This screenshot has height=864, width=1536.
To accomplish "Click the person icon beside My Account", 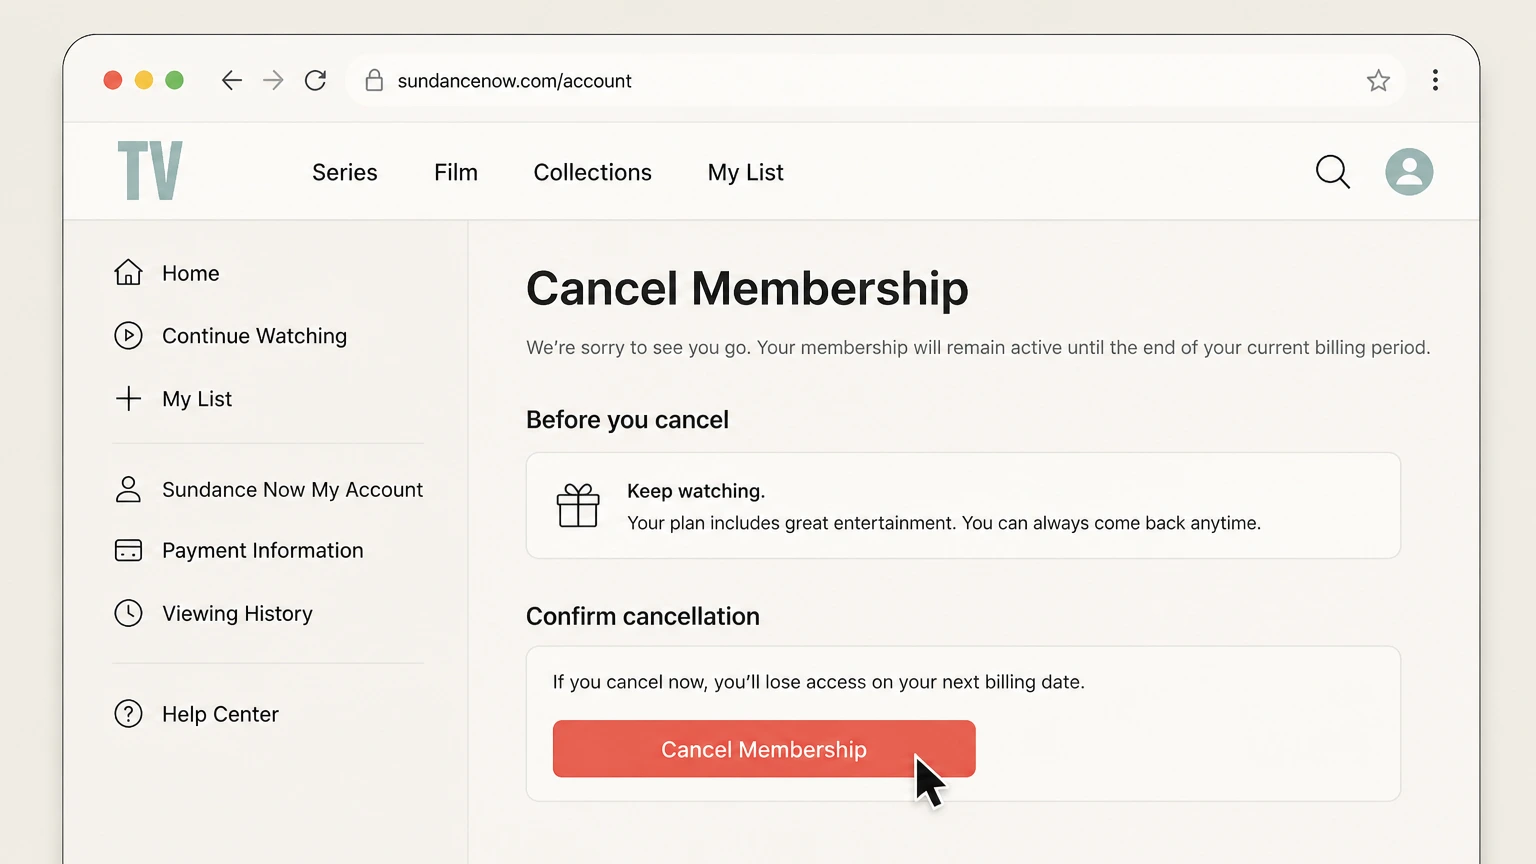I will tap(128, 489).
